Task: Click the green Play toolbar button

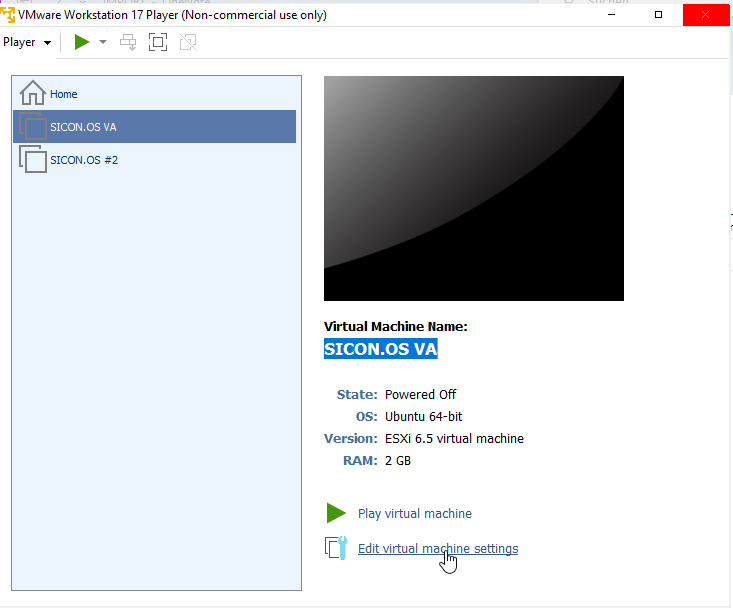Action: [82, 42]
